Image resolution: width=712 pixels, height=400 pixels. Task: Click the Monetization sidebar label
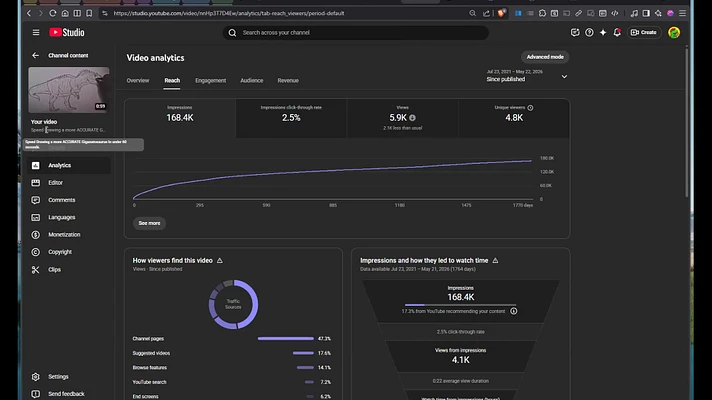[x=64, y=235]
